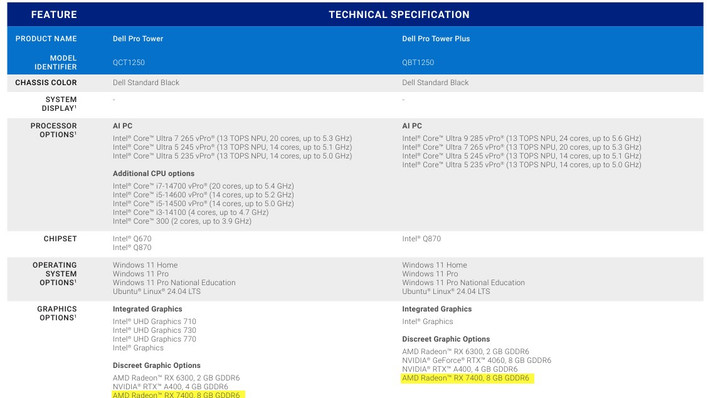708x398 pixels.
Task: Select the Dell Pro Tower product name
Action: pos(138,39)
